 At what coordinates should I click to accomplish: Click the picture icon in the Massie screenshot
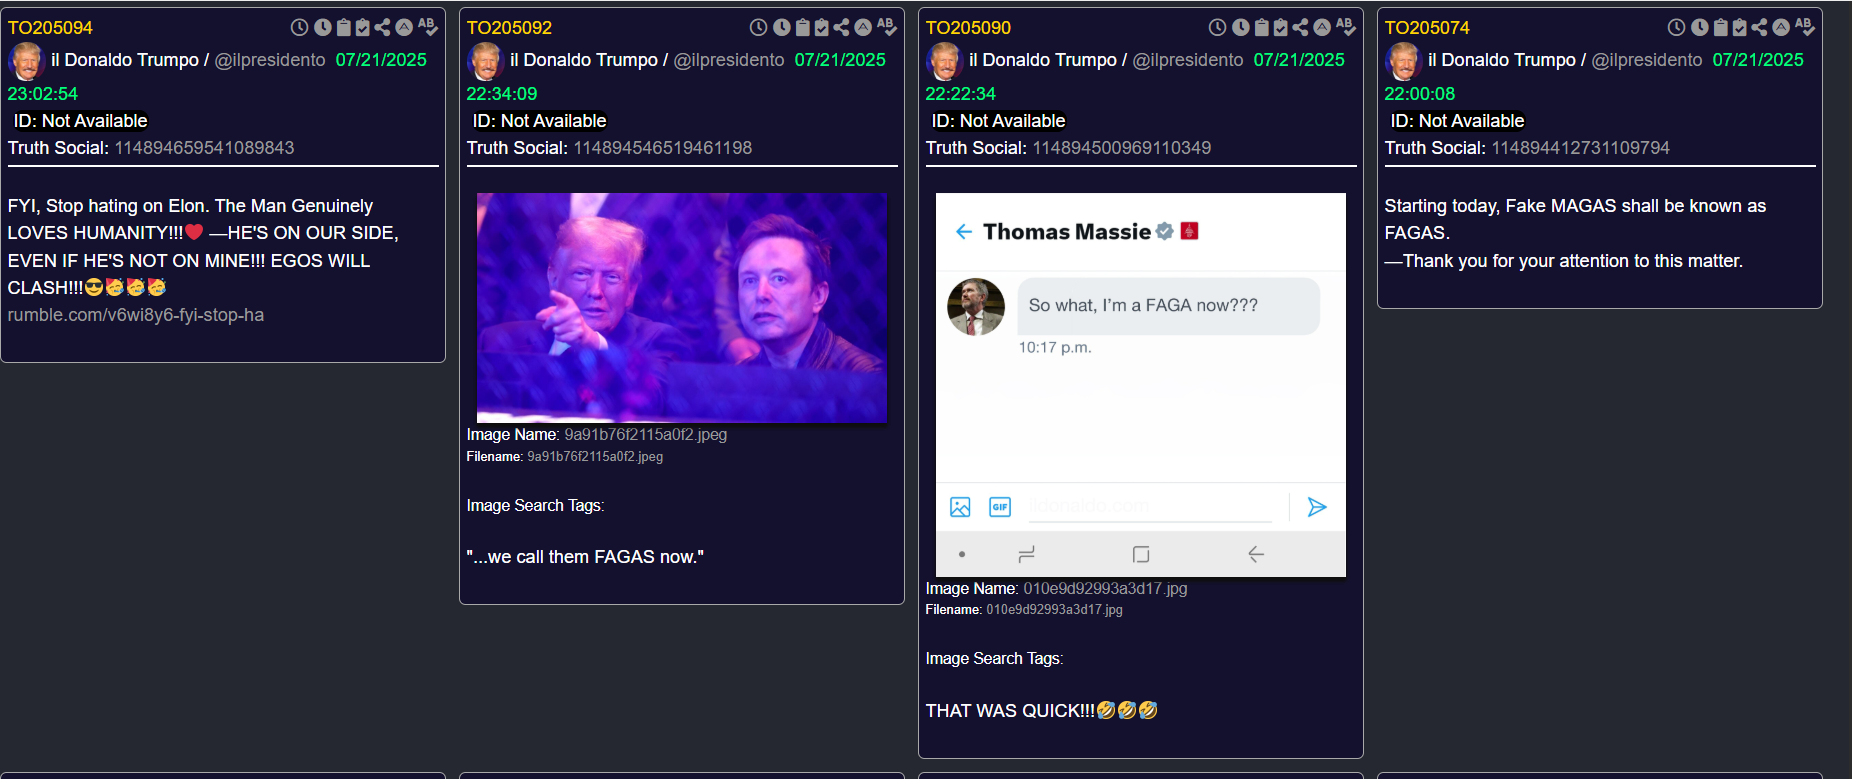coord(960,507)
